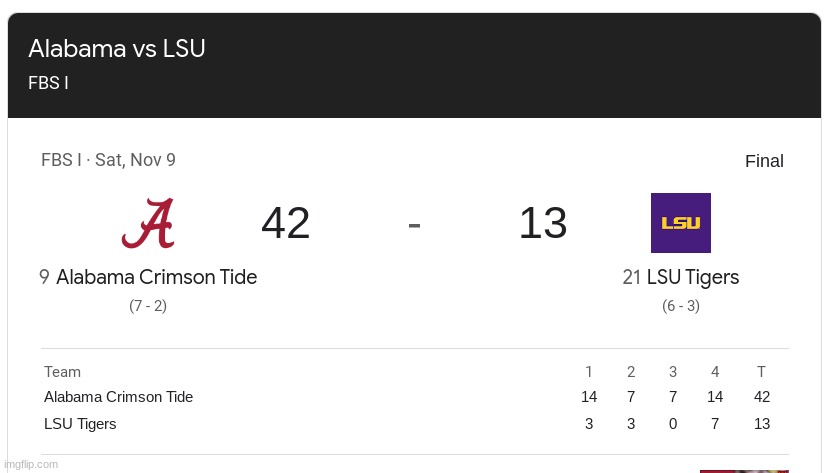The image size is (832, 473).
Task: Open the Alabama Crimson Tide team name link
Action: [x=156, y=277]
